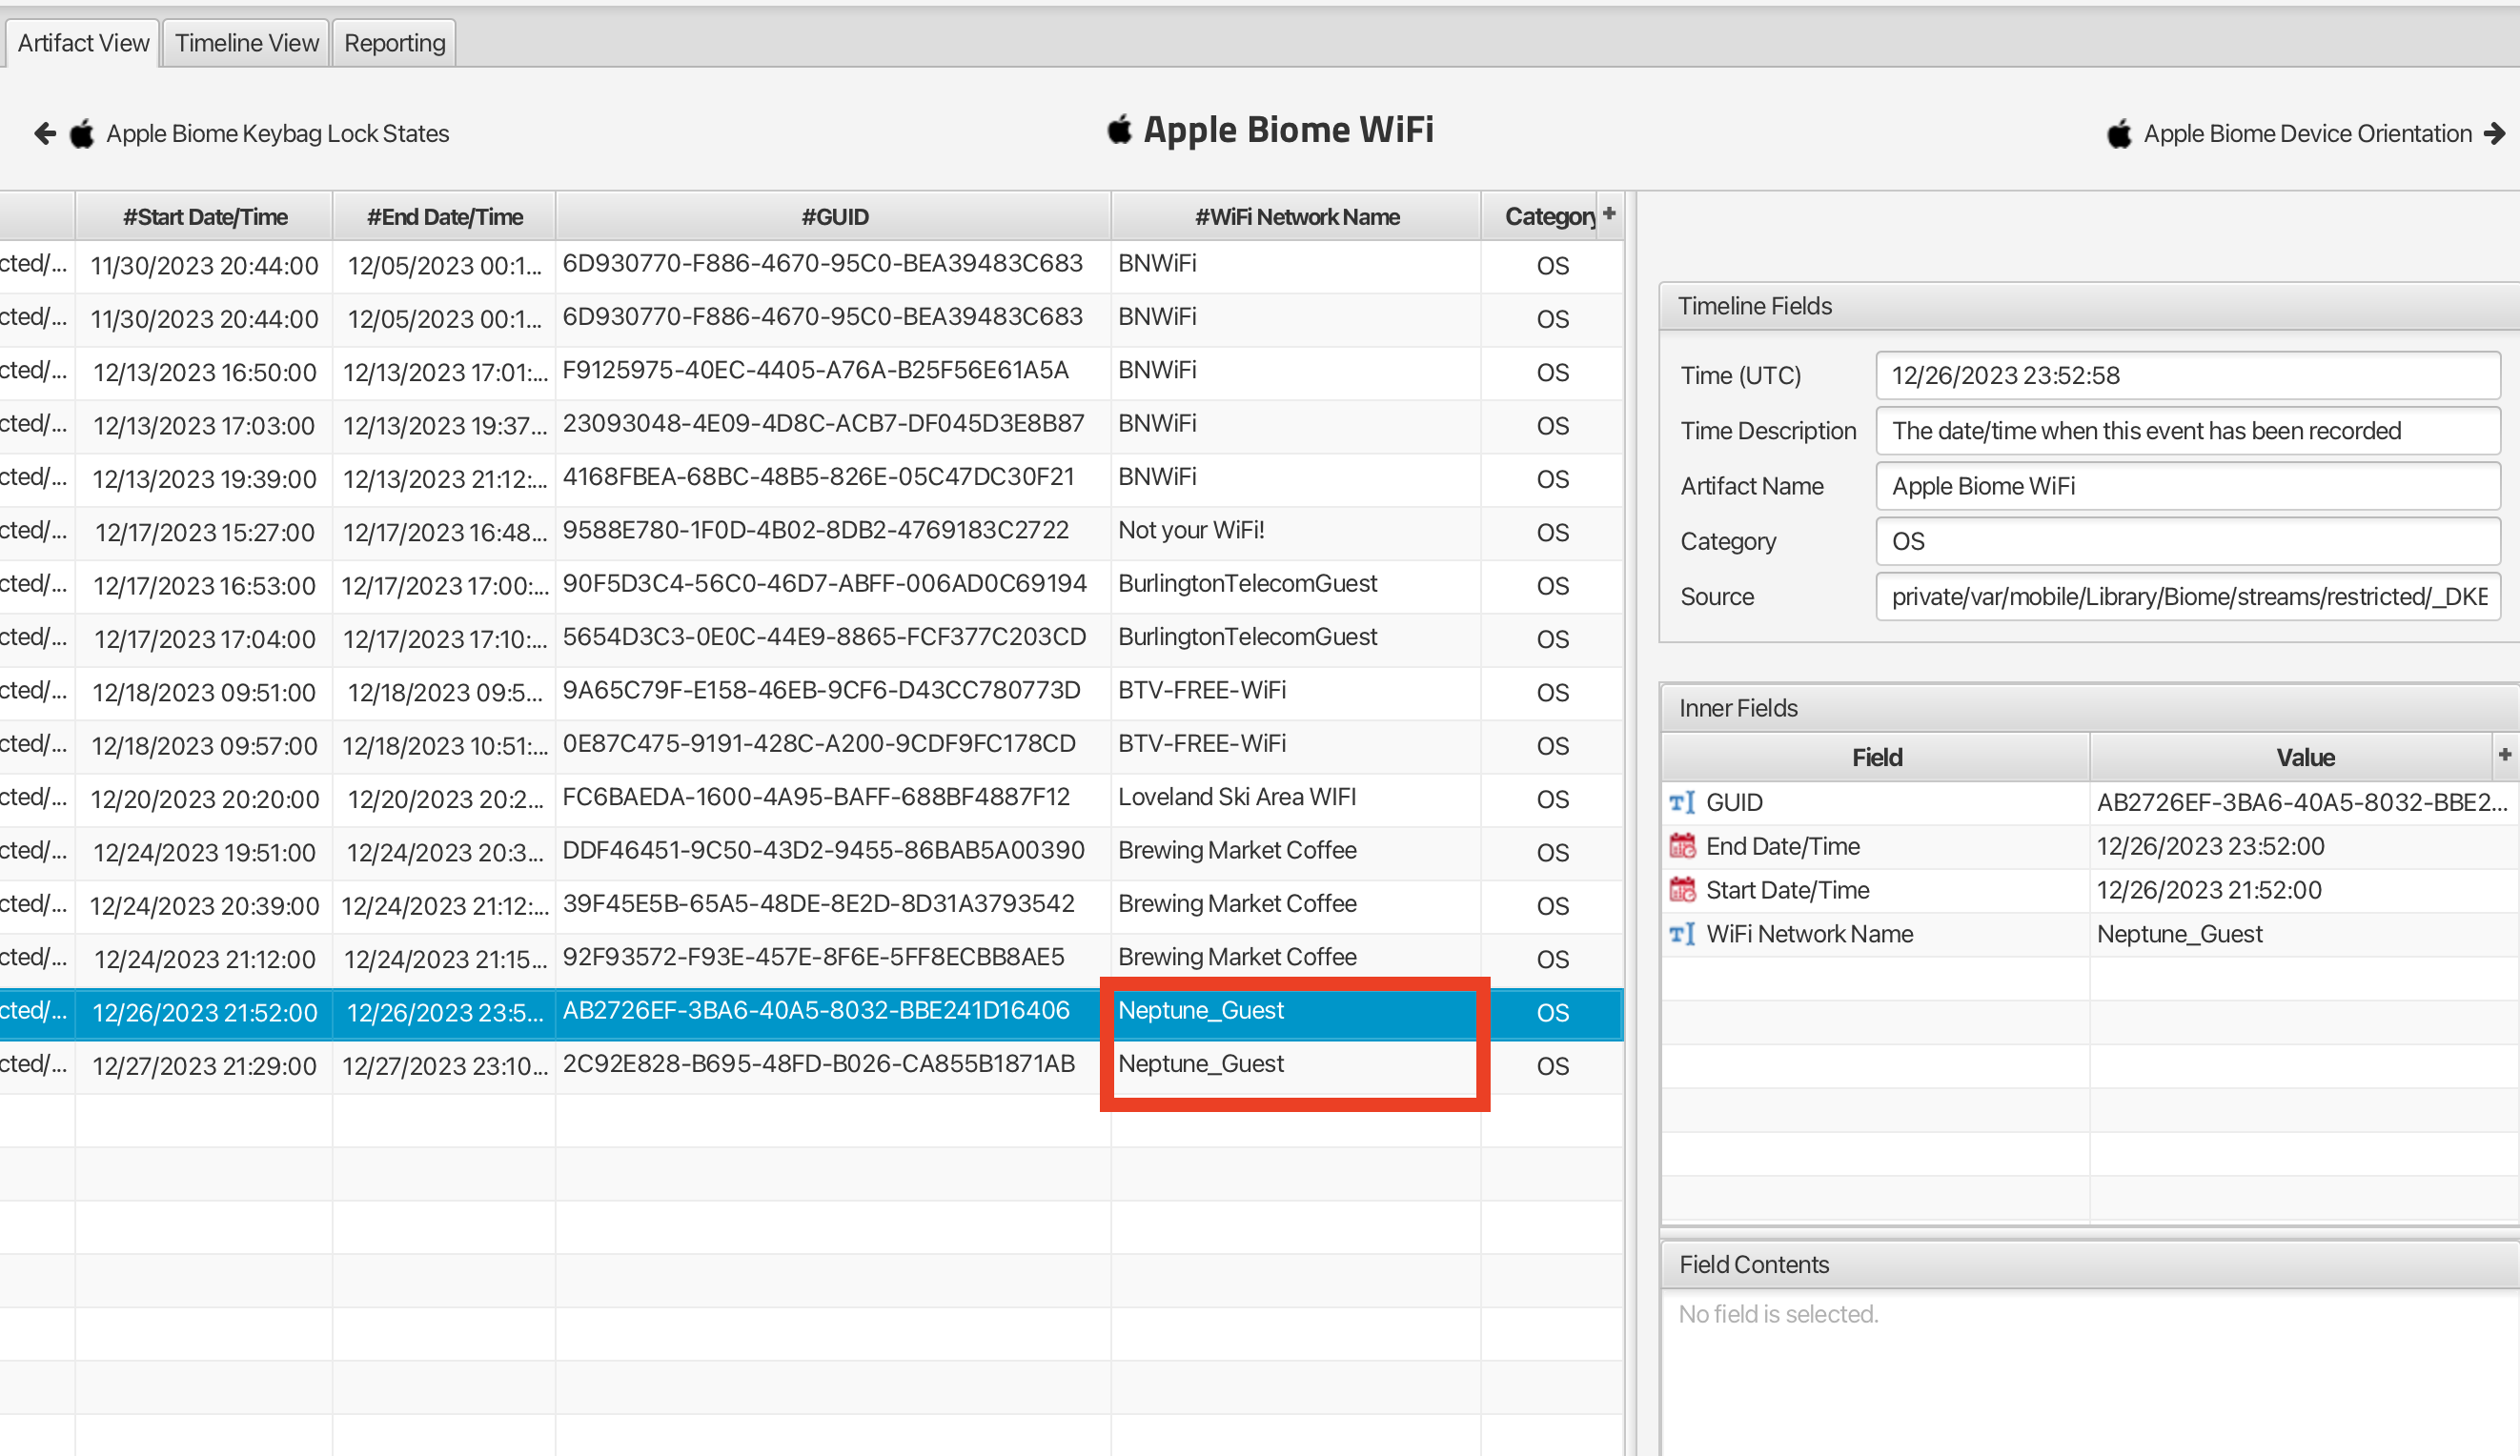This screenshot has width=2520, height=1456.
Task: Click start time 12/13/2023 16:50:00
Action: coord(204,372)
